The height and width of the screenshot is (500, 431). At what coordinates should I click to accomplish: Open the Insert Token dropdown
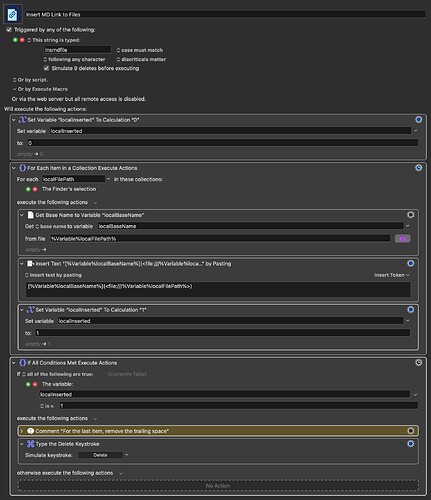click(392, 275)
